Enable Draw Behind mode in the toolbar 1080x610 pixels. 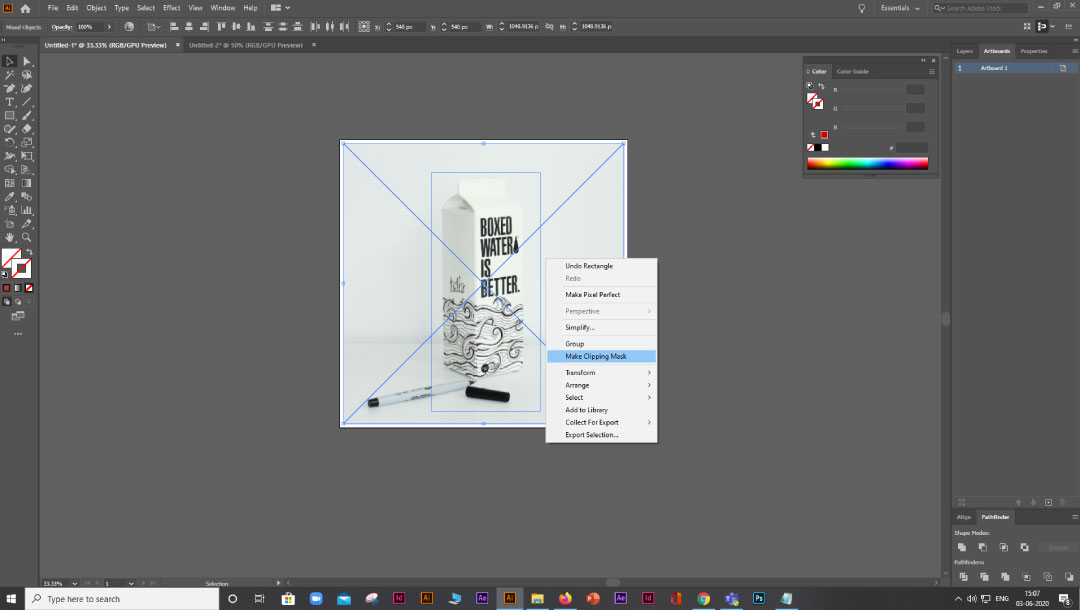18,302
